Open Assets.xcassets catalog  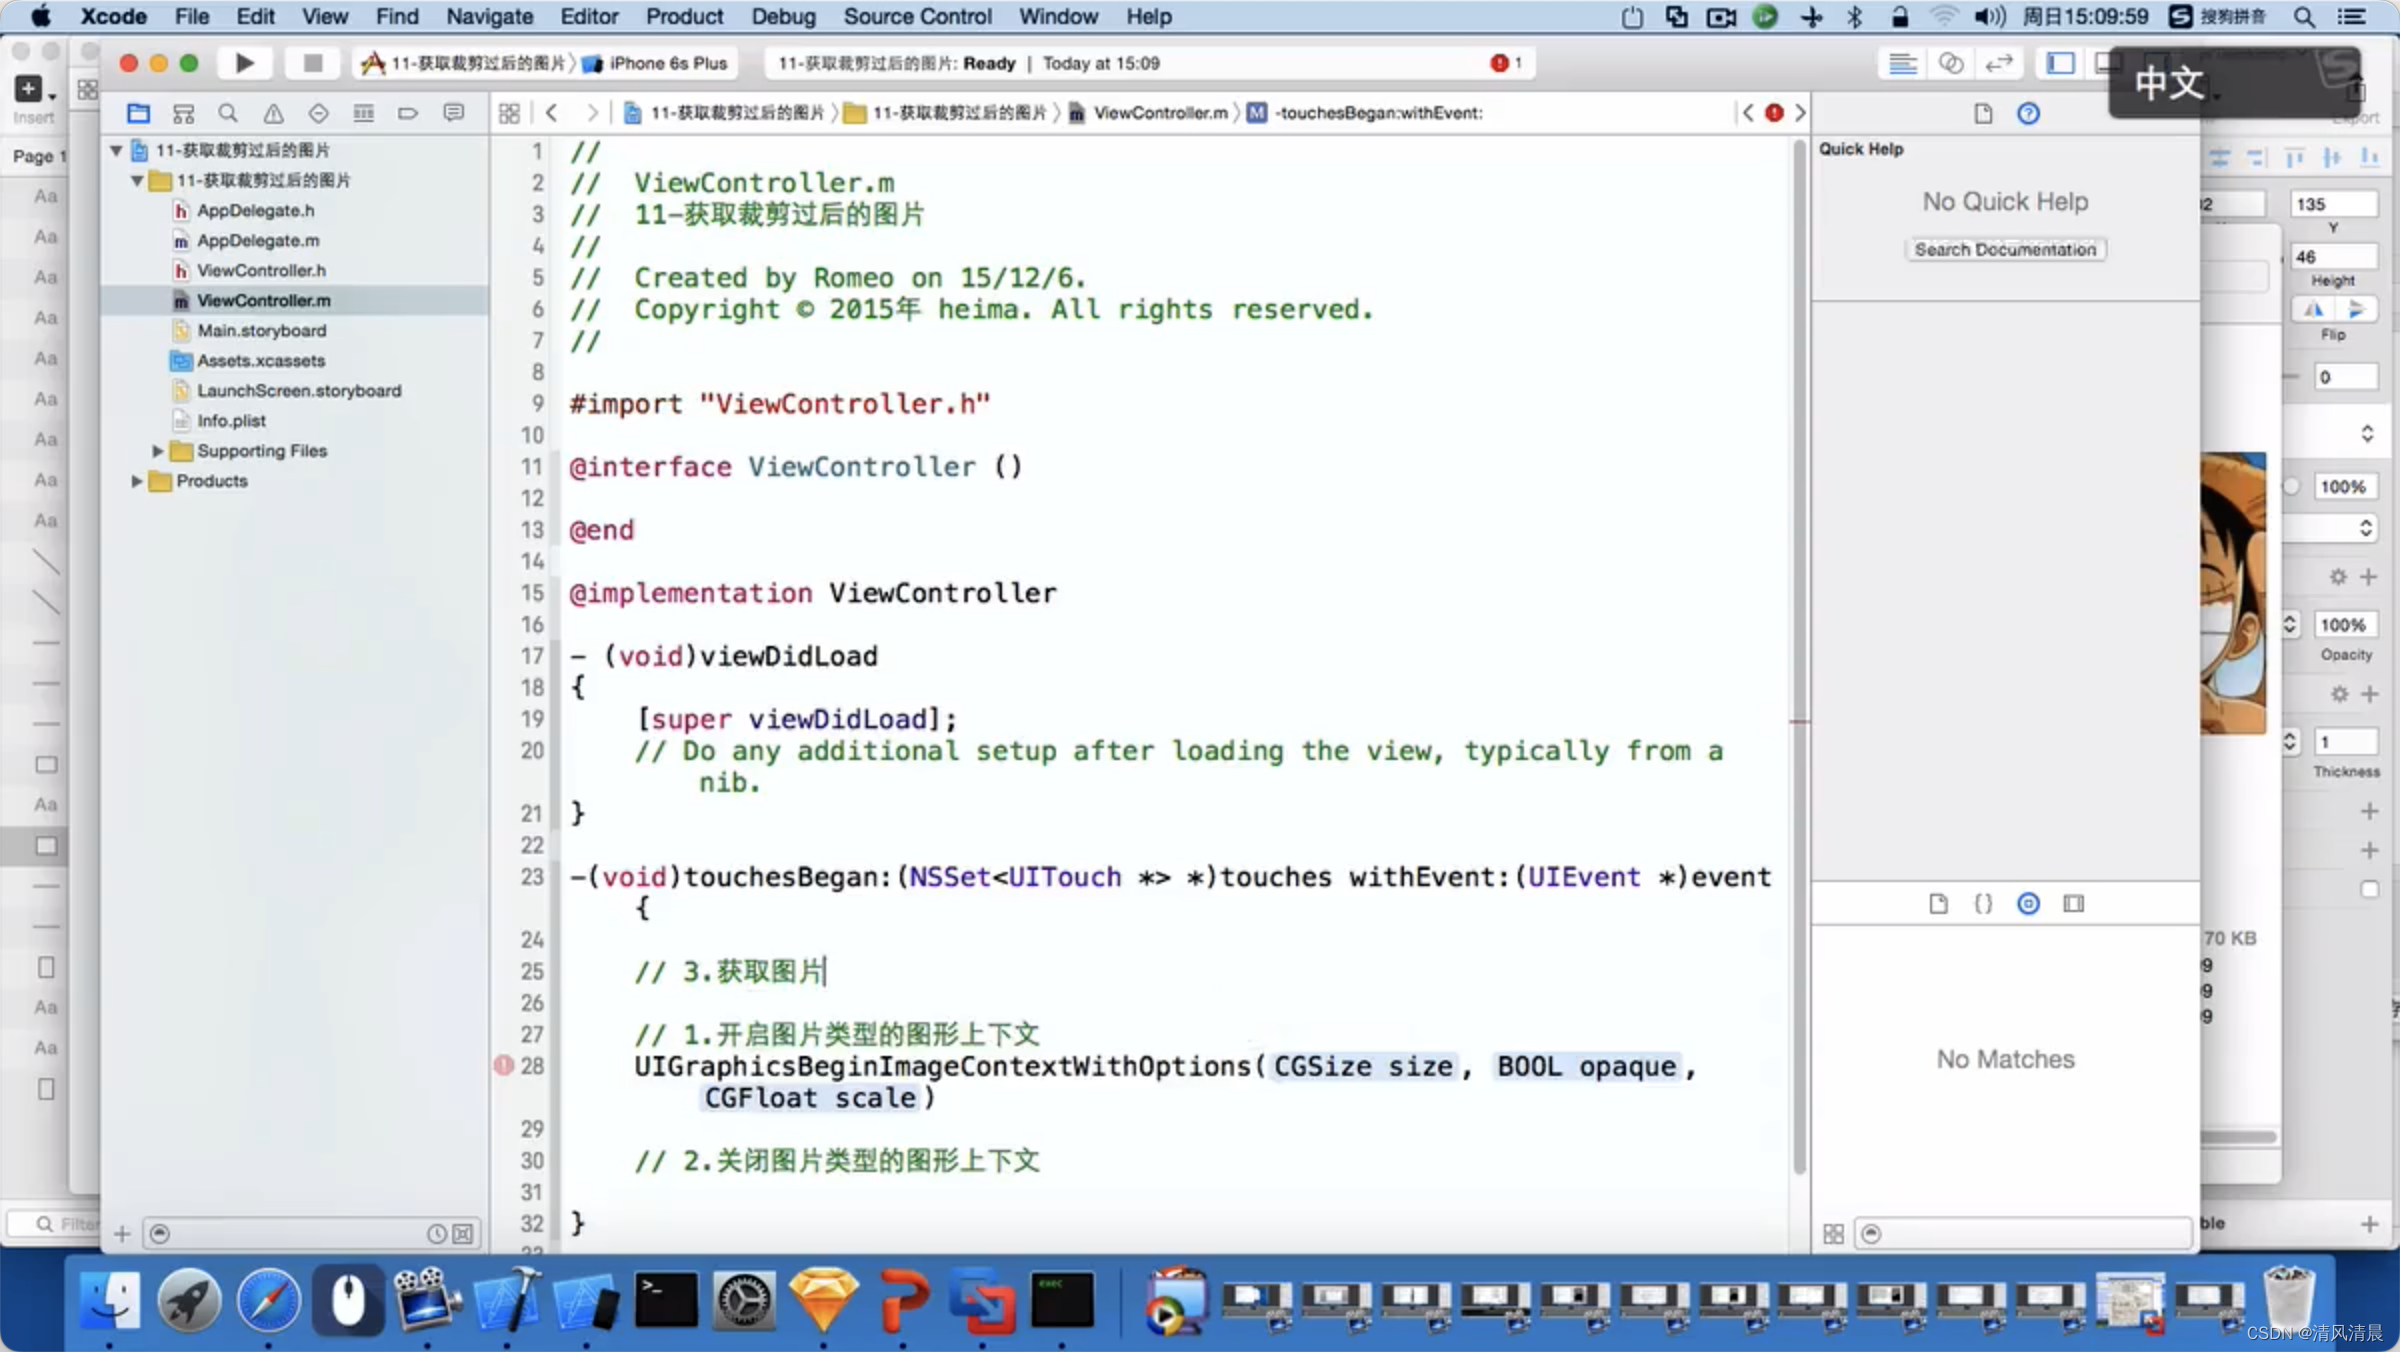(260, 360)
